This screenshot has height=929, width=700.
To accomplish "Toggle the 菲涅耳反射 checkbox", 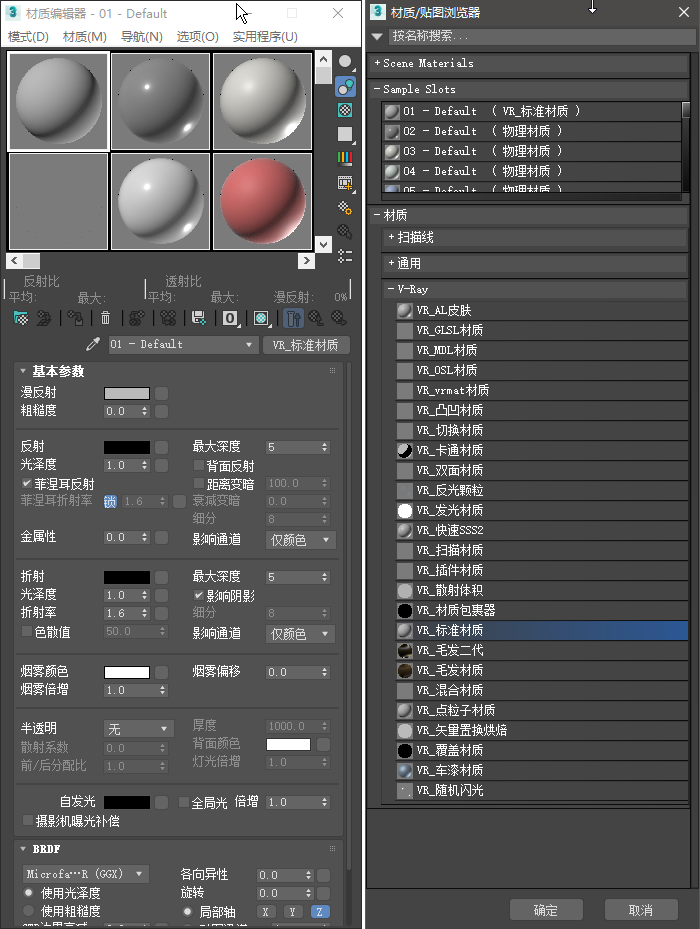I will click(x=27, y=483).
